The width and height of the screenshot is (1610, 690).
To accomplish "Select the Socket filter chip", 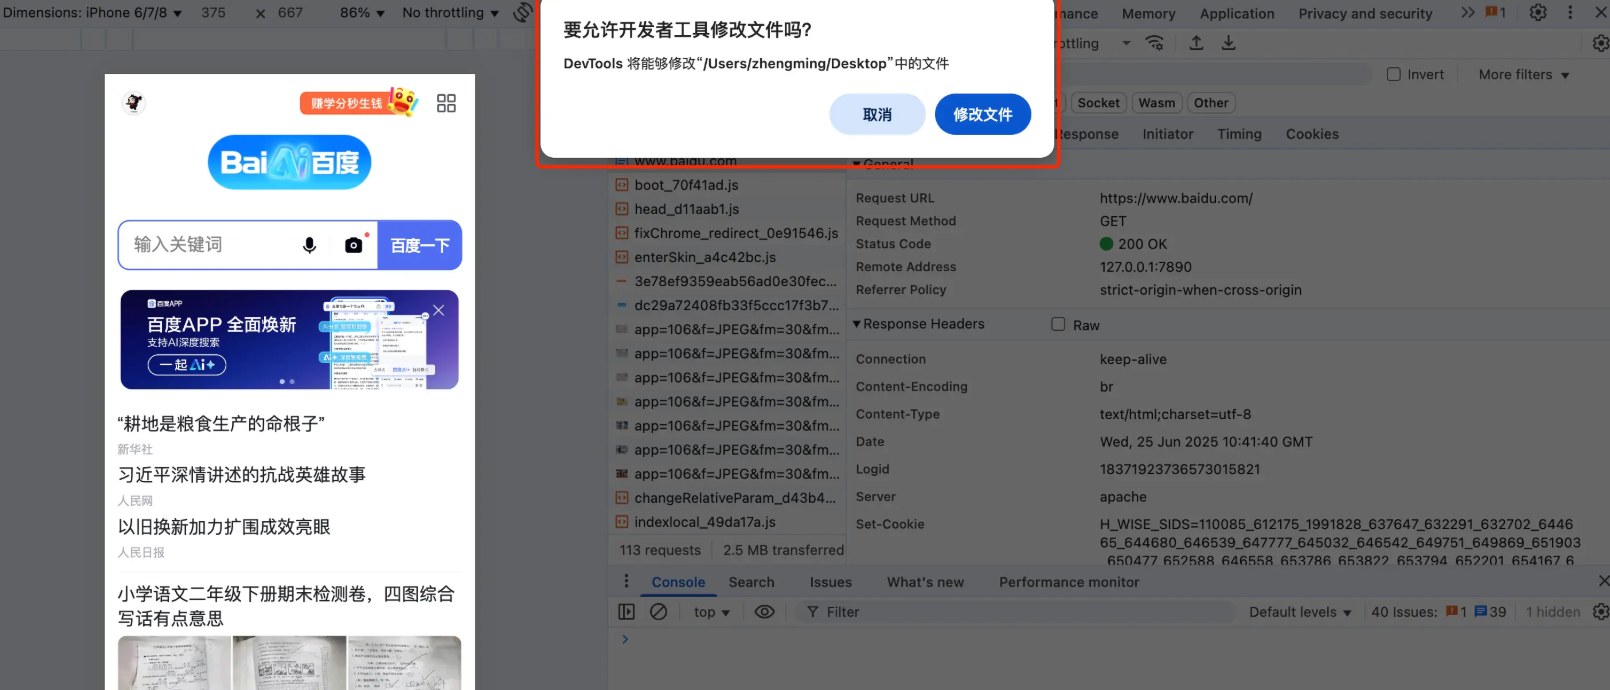I will coord(1098,103).
